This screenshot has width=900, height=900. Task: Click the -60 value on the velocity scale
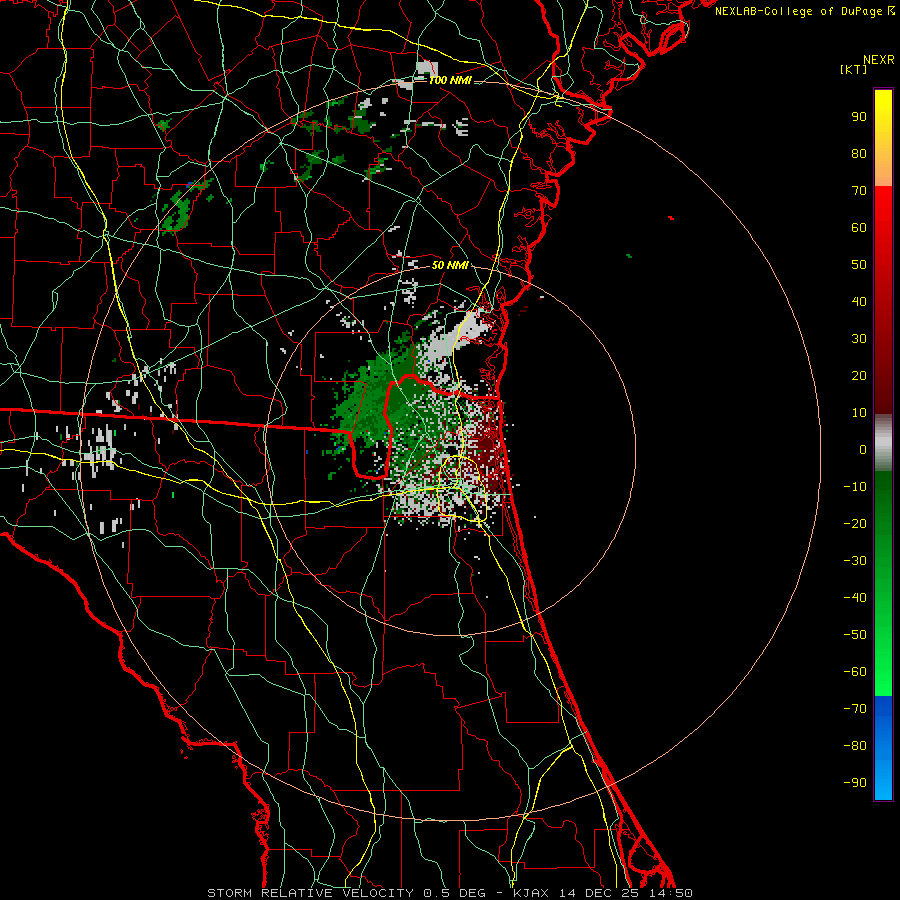pyautogui.click(x=855, y=672)
